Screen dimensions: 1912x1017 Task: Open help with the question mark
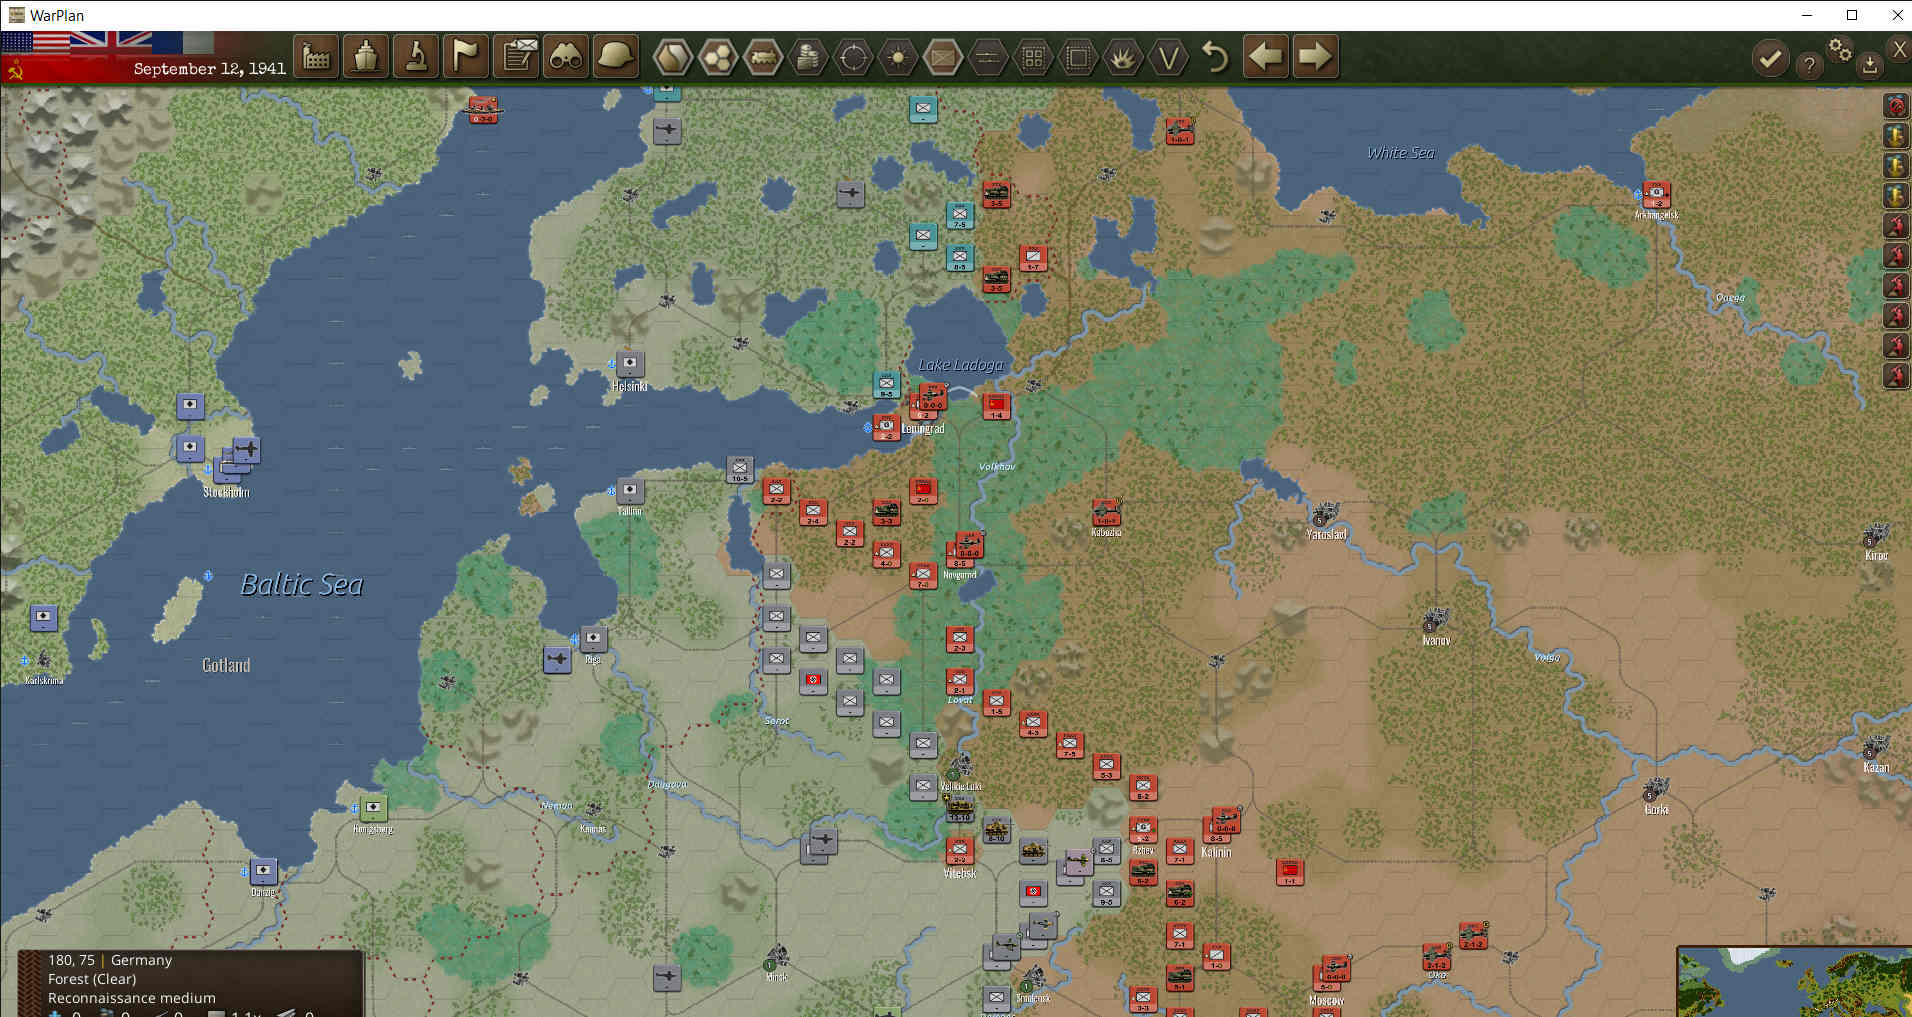pyautogui.click(x=1809, y=66)
